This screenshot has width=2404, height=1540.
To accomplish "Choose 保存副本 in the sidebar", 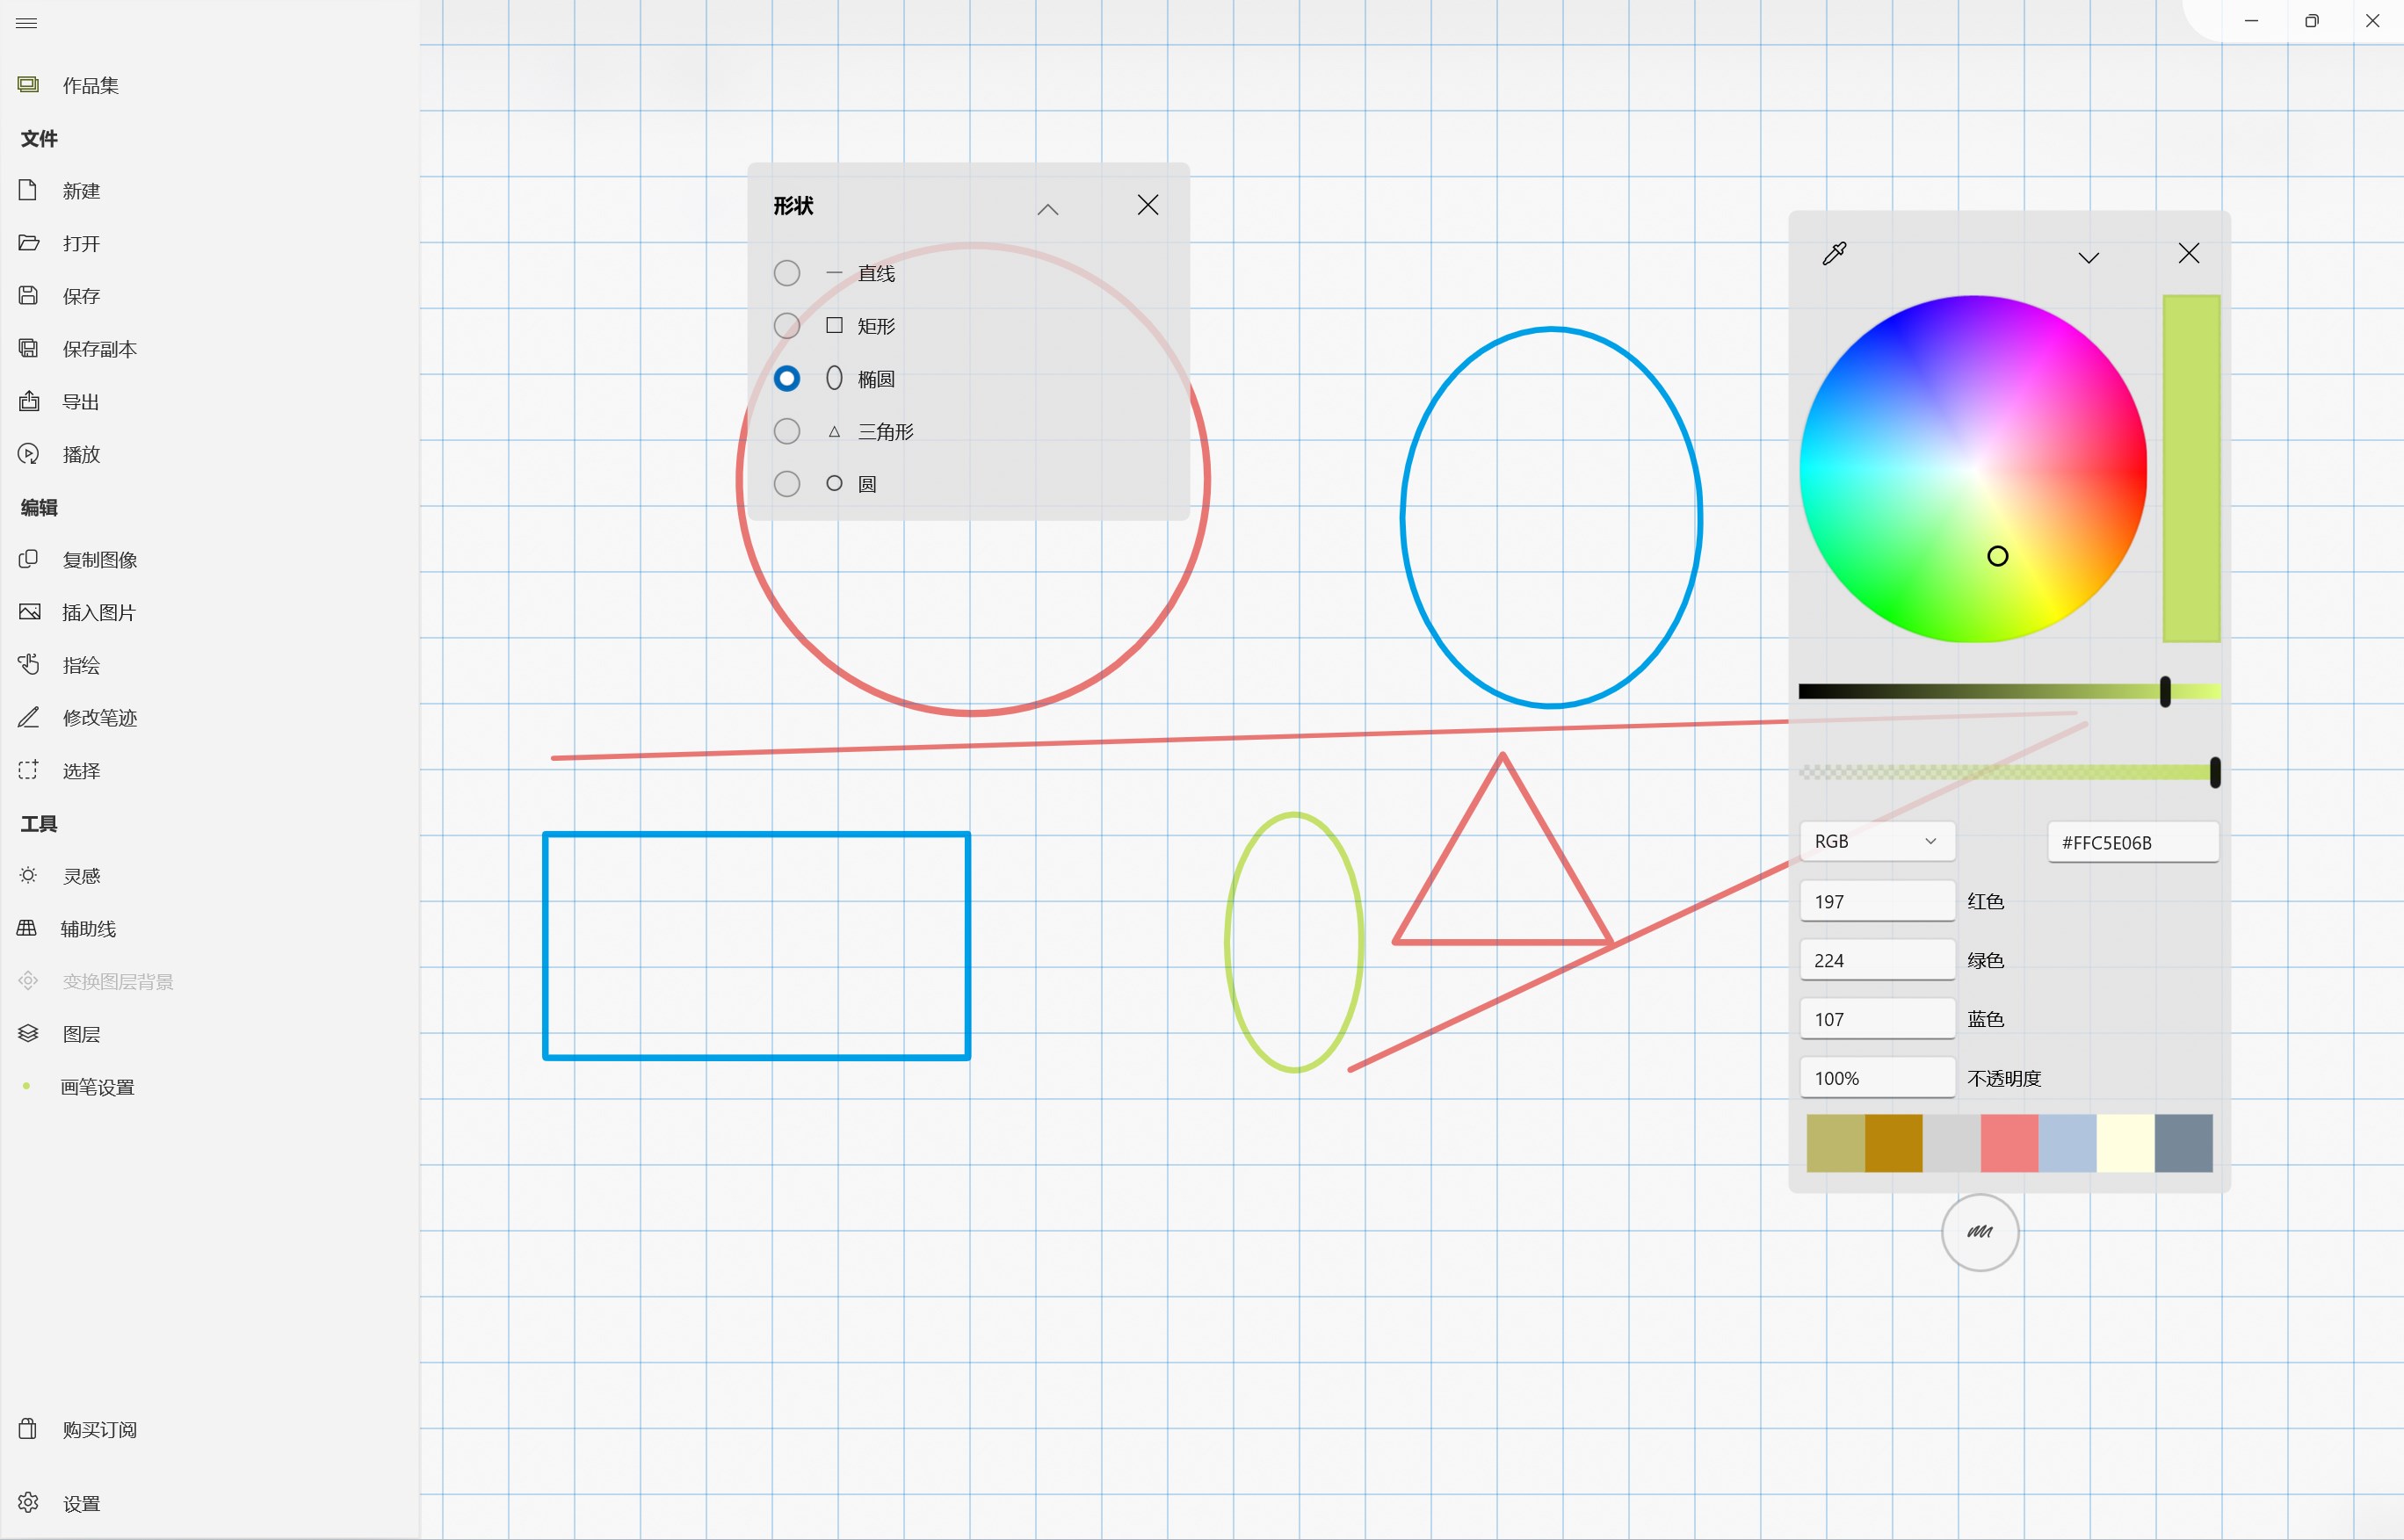I will 99,349.
